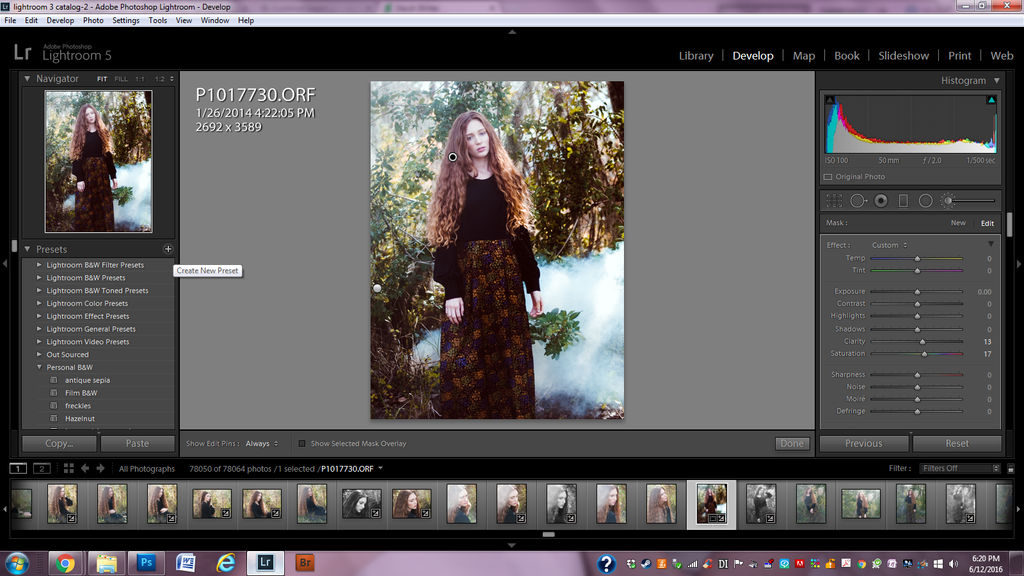This screenshot has height=576, width=1024.
Task: Open the File menu
Action: (10, 20)
